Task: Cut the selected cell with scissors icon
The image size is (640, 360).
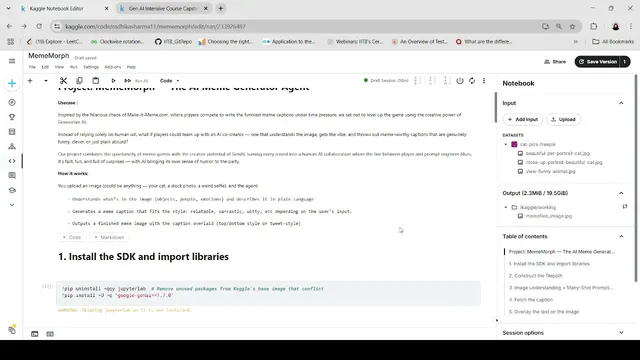Action: click(63, 81)
